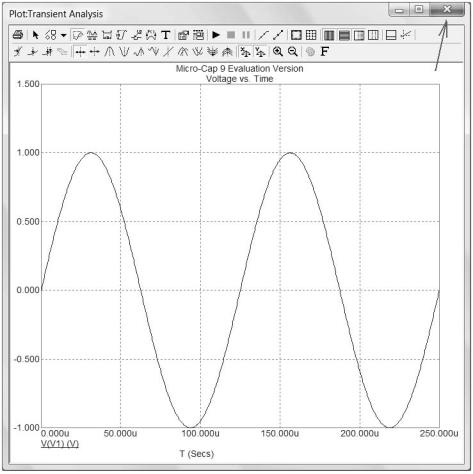This screenshot has height=474, width=473.
Task: Select the Cursor mode tool with two stacked waveforms
Action: (92, 35)
